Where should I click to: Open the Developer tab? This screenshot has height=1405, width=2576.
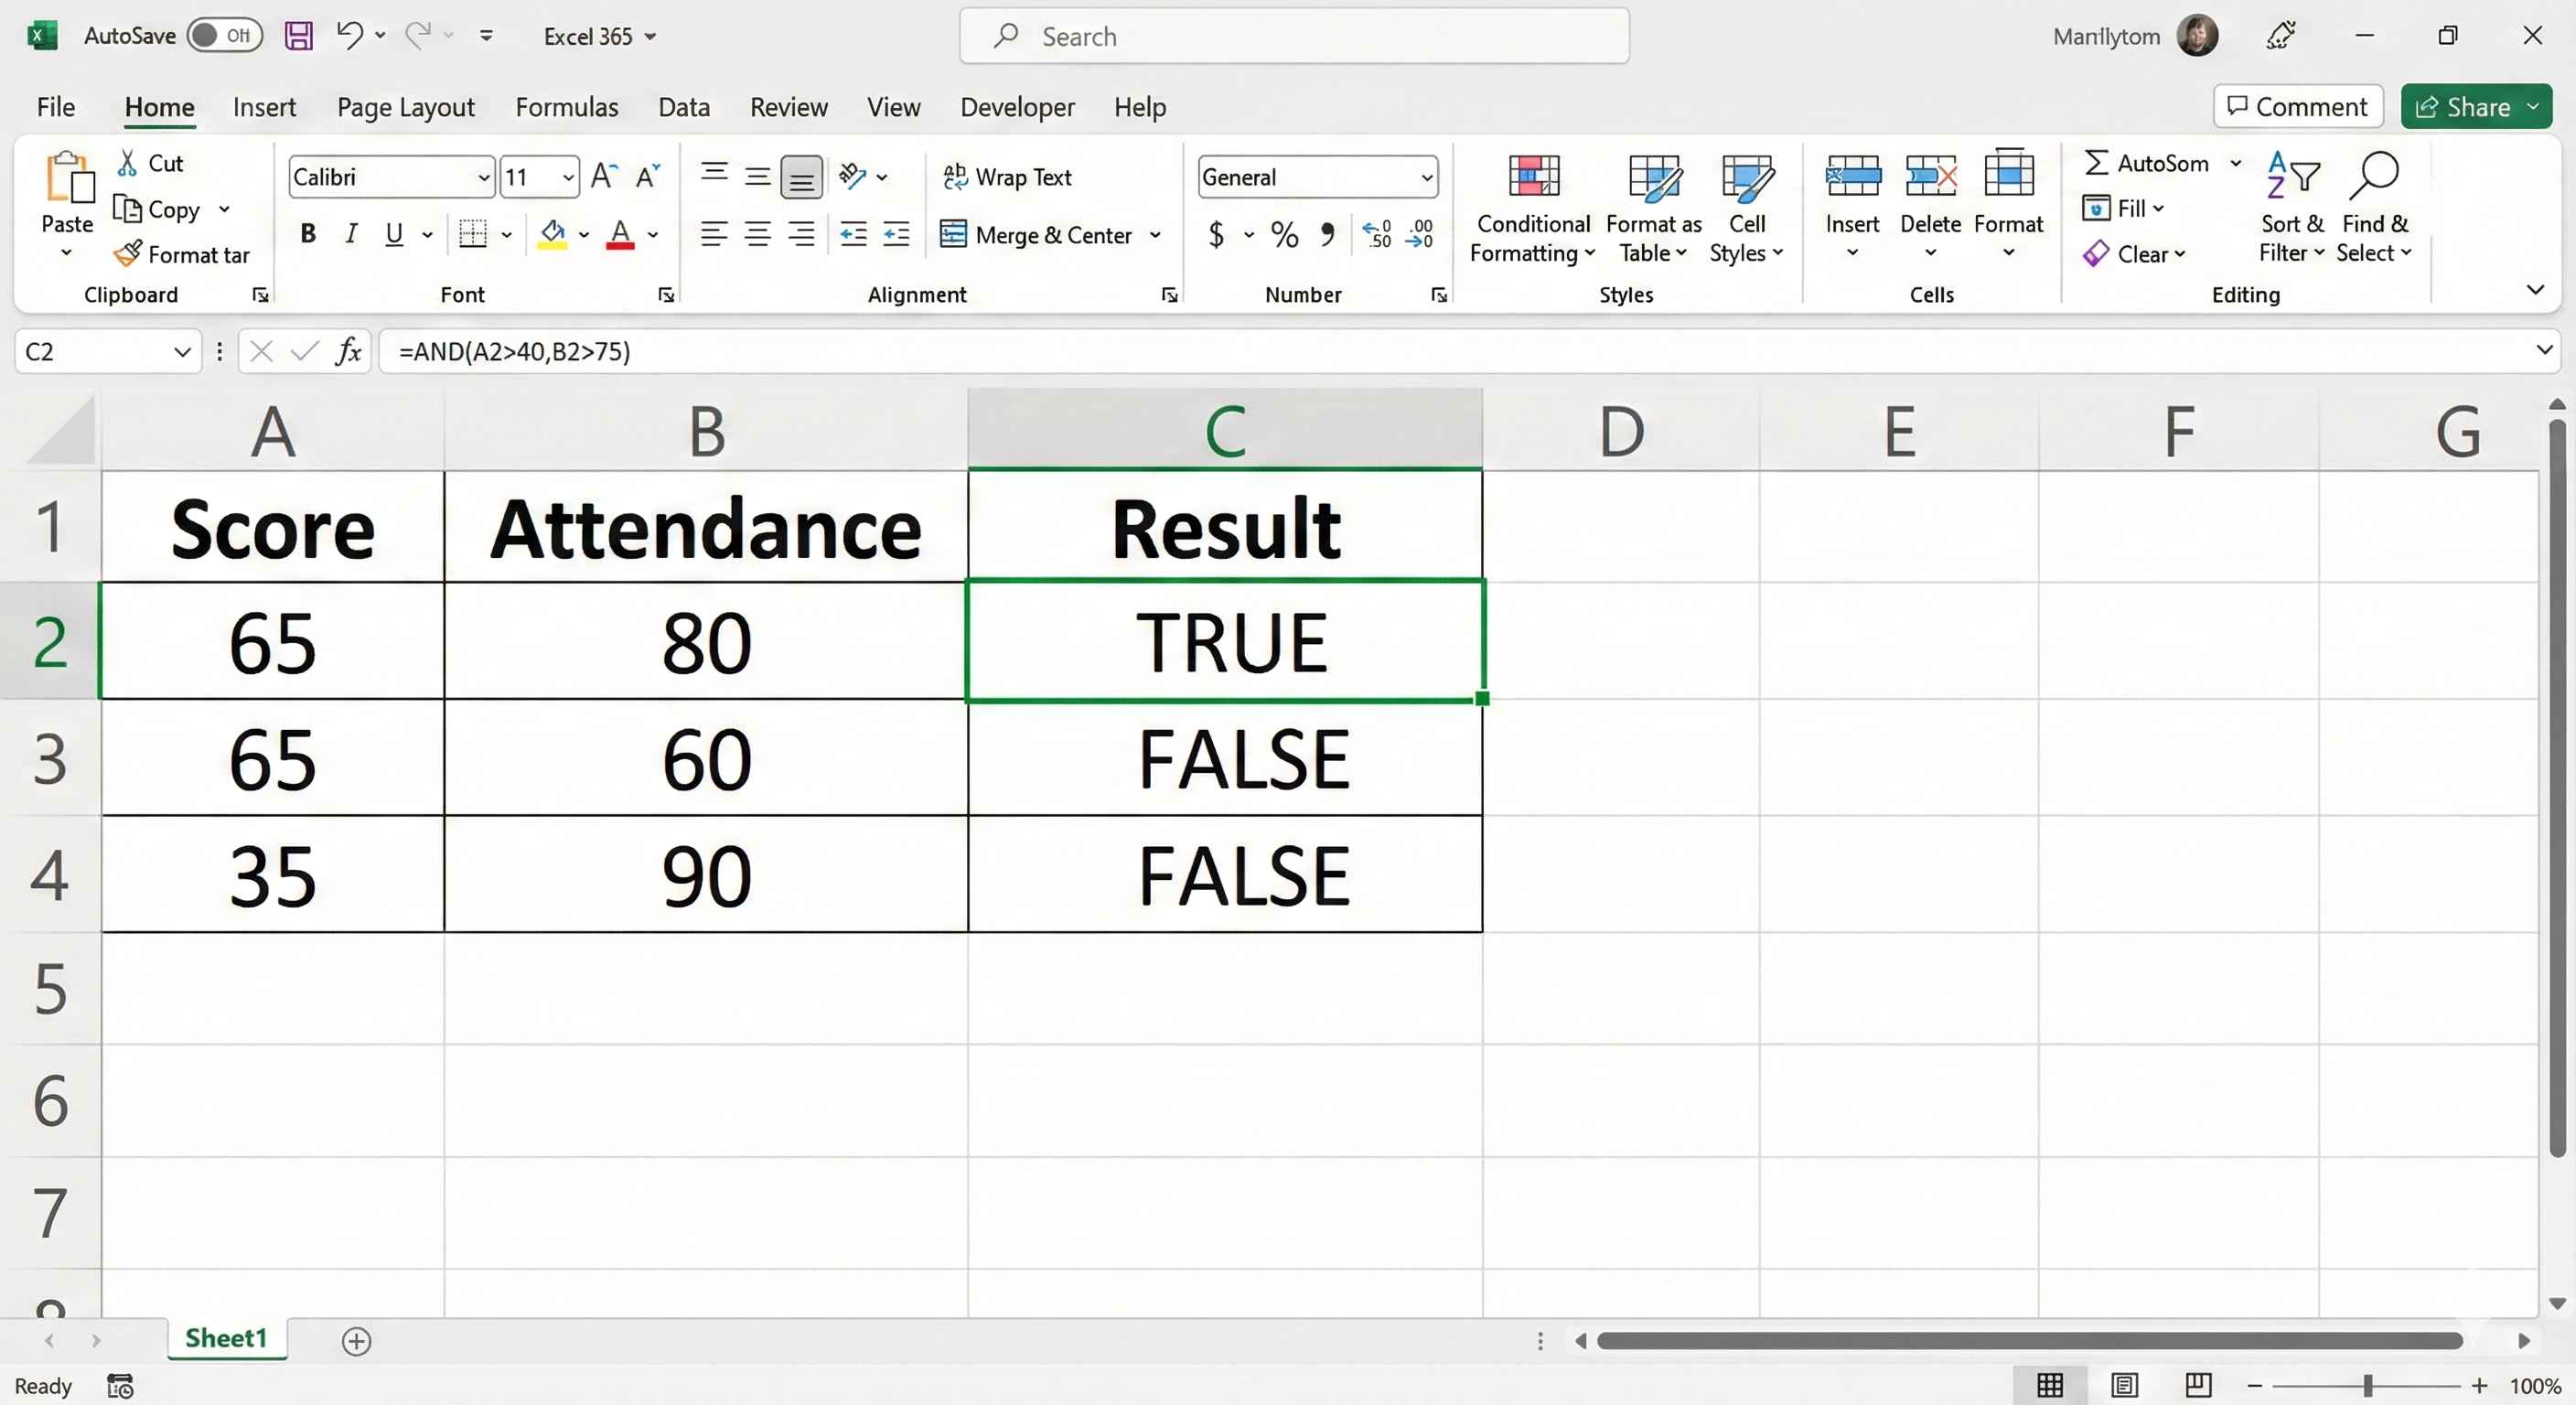tap(1017, 107)
